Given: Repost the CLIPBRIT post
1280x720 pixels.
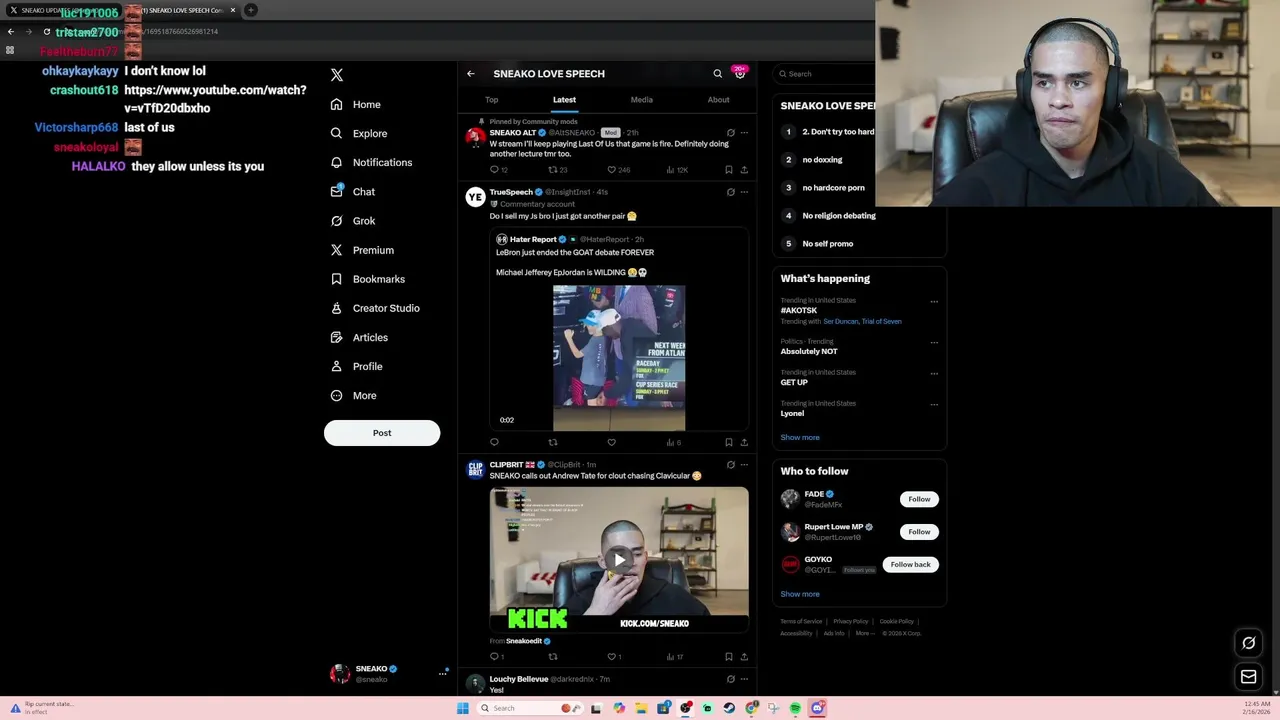Looking at the screenshot, I should pyautogui.click(x=553, y=657).
